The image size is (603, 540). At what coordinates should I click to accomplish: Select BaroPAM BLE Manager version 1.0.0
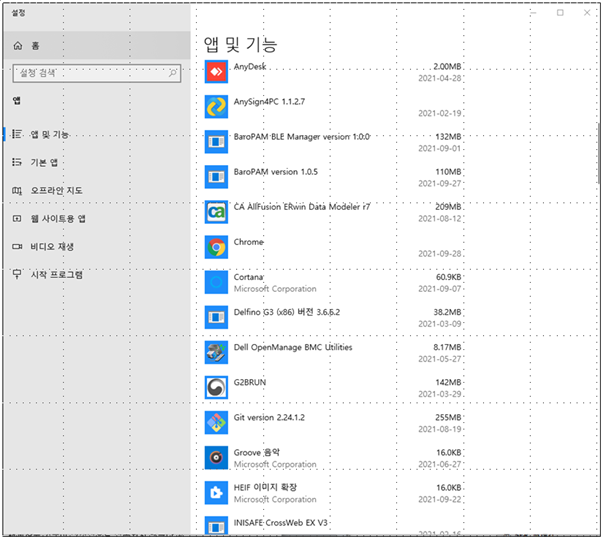pyautogui.click(x=302, y=137)
